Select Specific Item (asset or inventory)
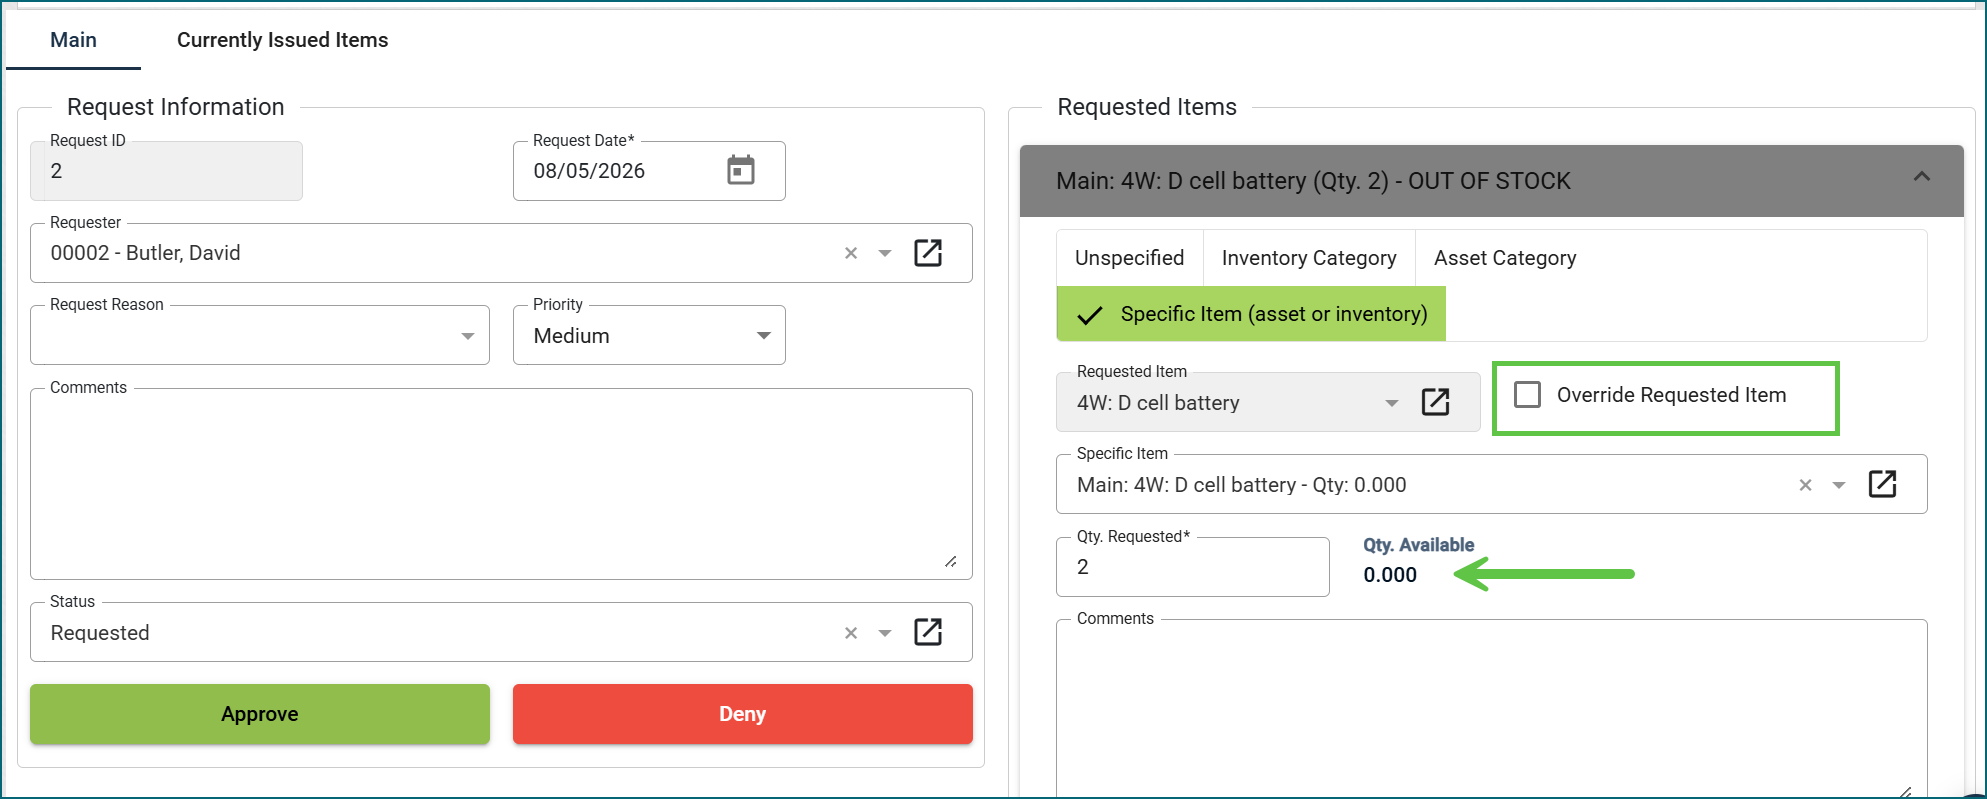Viewport: 1987px width, 799px height. coord(1251,314)
